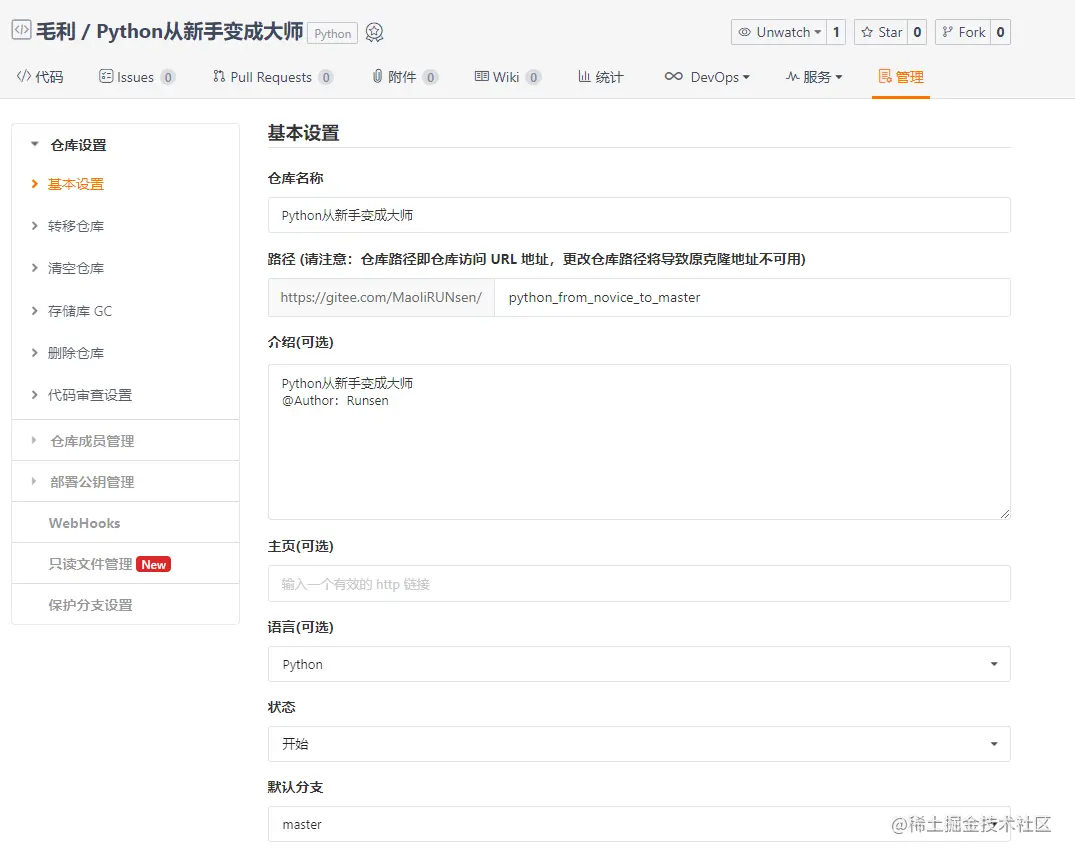Click the Python从新手变成大师 repository title link
The image size is (1075, 858).
pos(200,32)
